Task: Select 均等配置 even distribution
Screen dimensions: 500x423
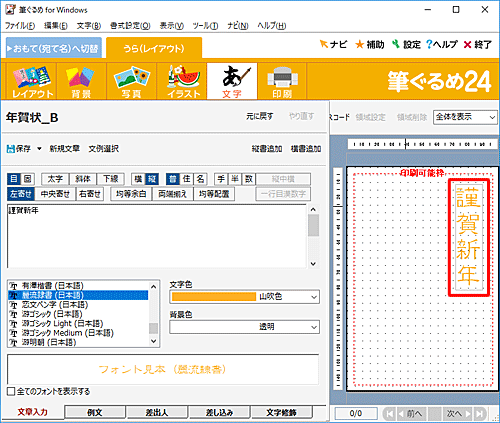Action: point(214,194)
